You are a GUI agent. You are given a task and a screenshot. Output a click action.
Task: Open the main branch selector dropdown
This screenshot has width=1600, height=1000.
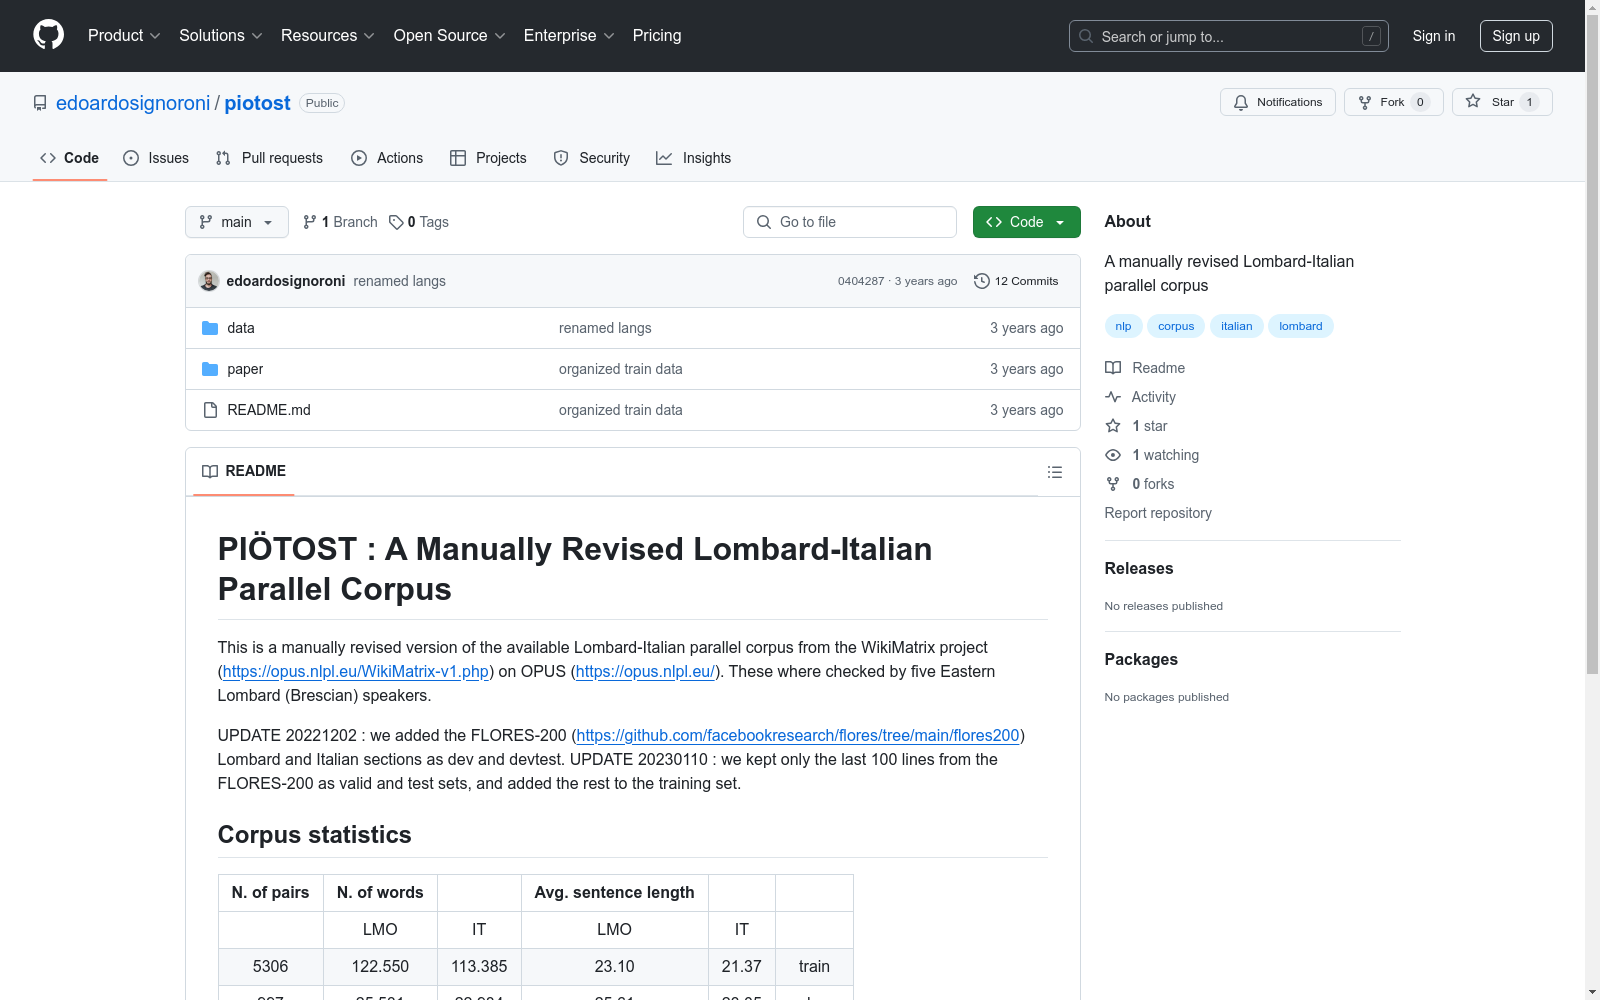(237, 222)
